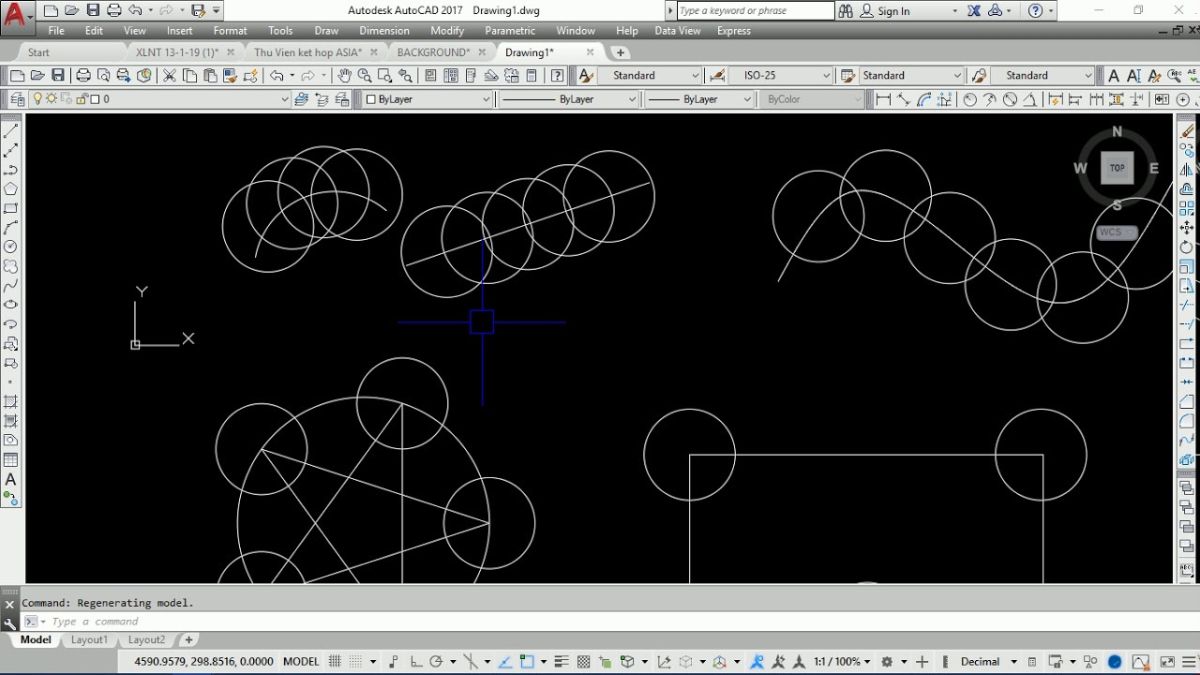Toggle Polar tracking in the status bar
This screenshot has width=1200, height=675.
point(436,661)
